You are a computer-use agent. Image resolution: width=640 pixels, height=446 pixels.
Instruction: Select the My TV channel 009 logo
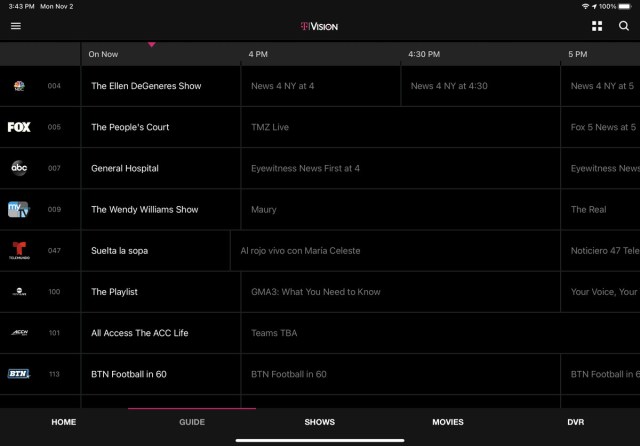(x=19, y=209)
